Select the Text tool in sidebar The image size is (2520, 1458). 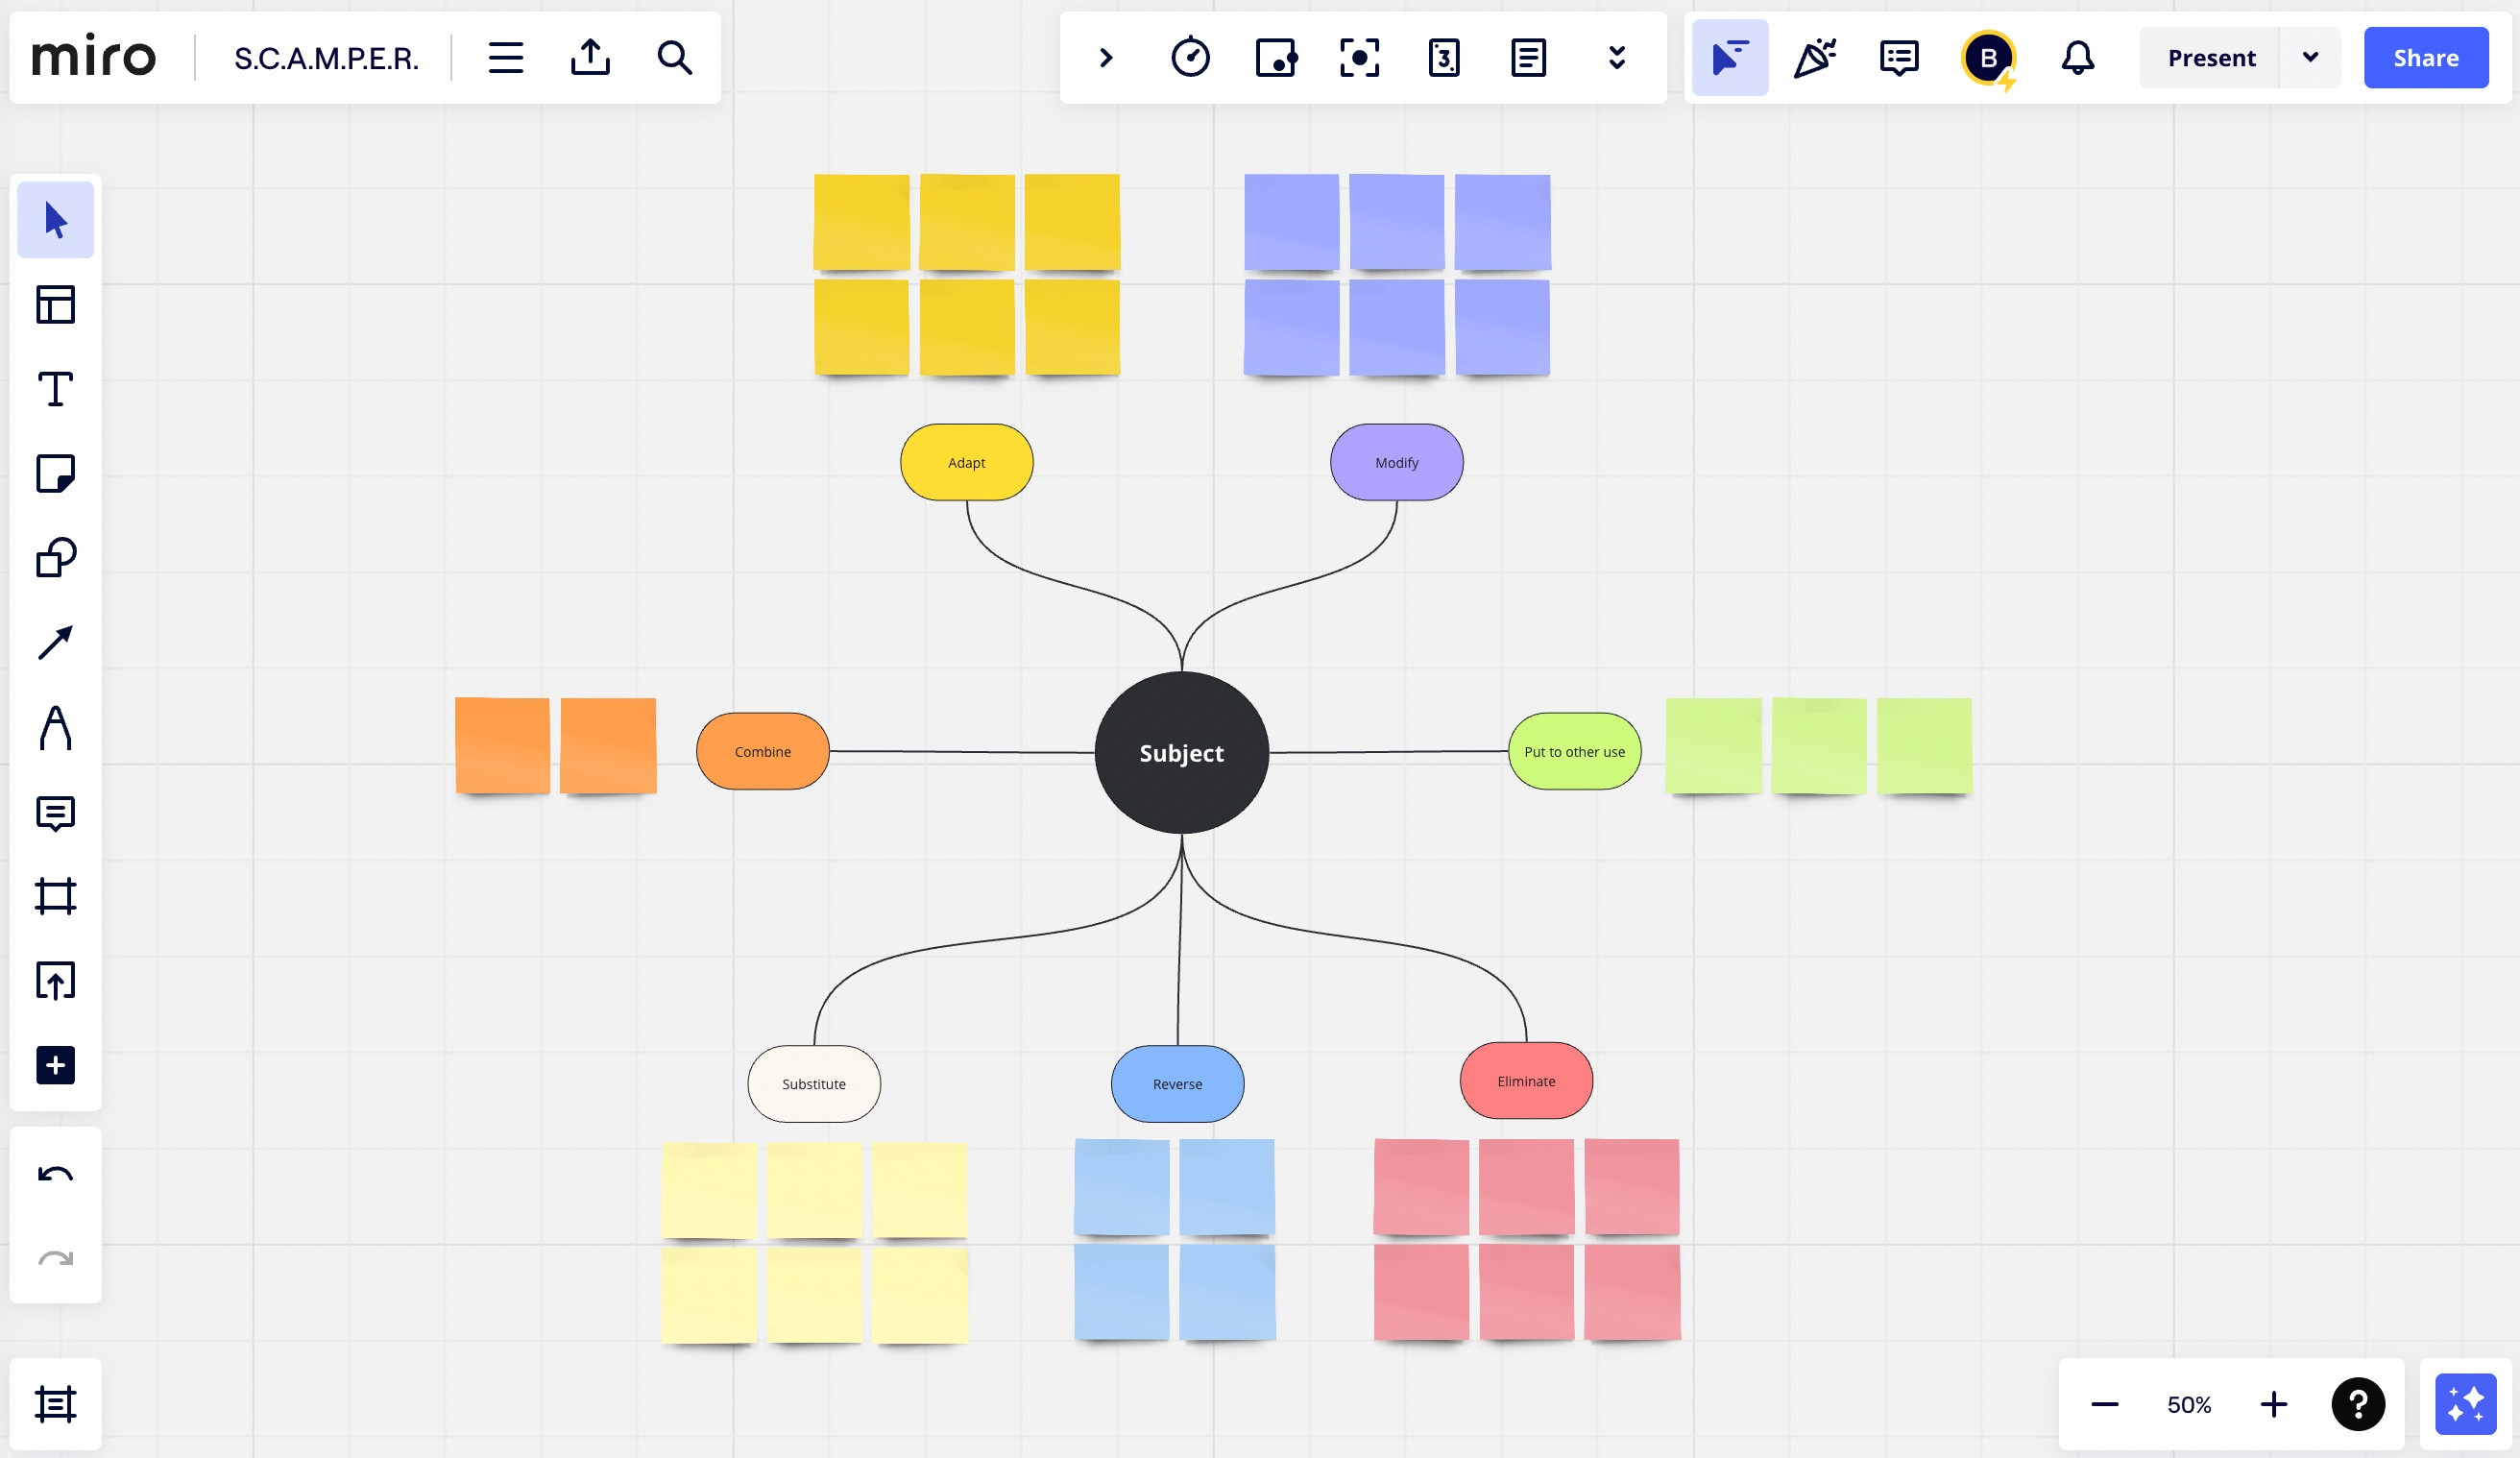pyautogui.click(x=55, y=389)
